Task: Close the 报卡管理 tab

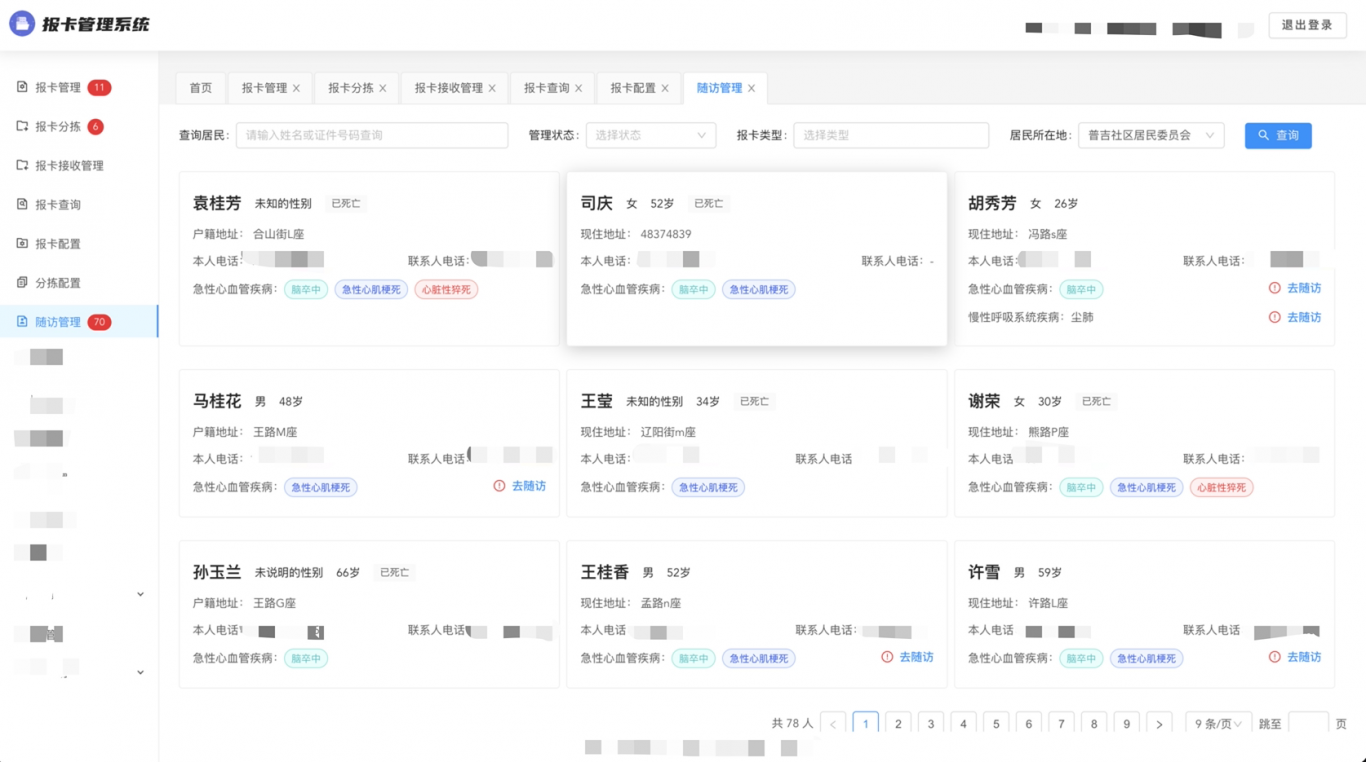Action: tap(296, 88)
